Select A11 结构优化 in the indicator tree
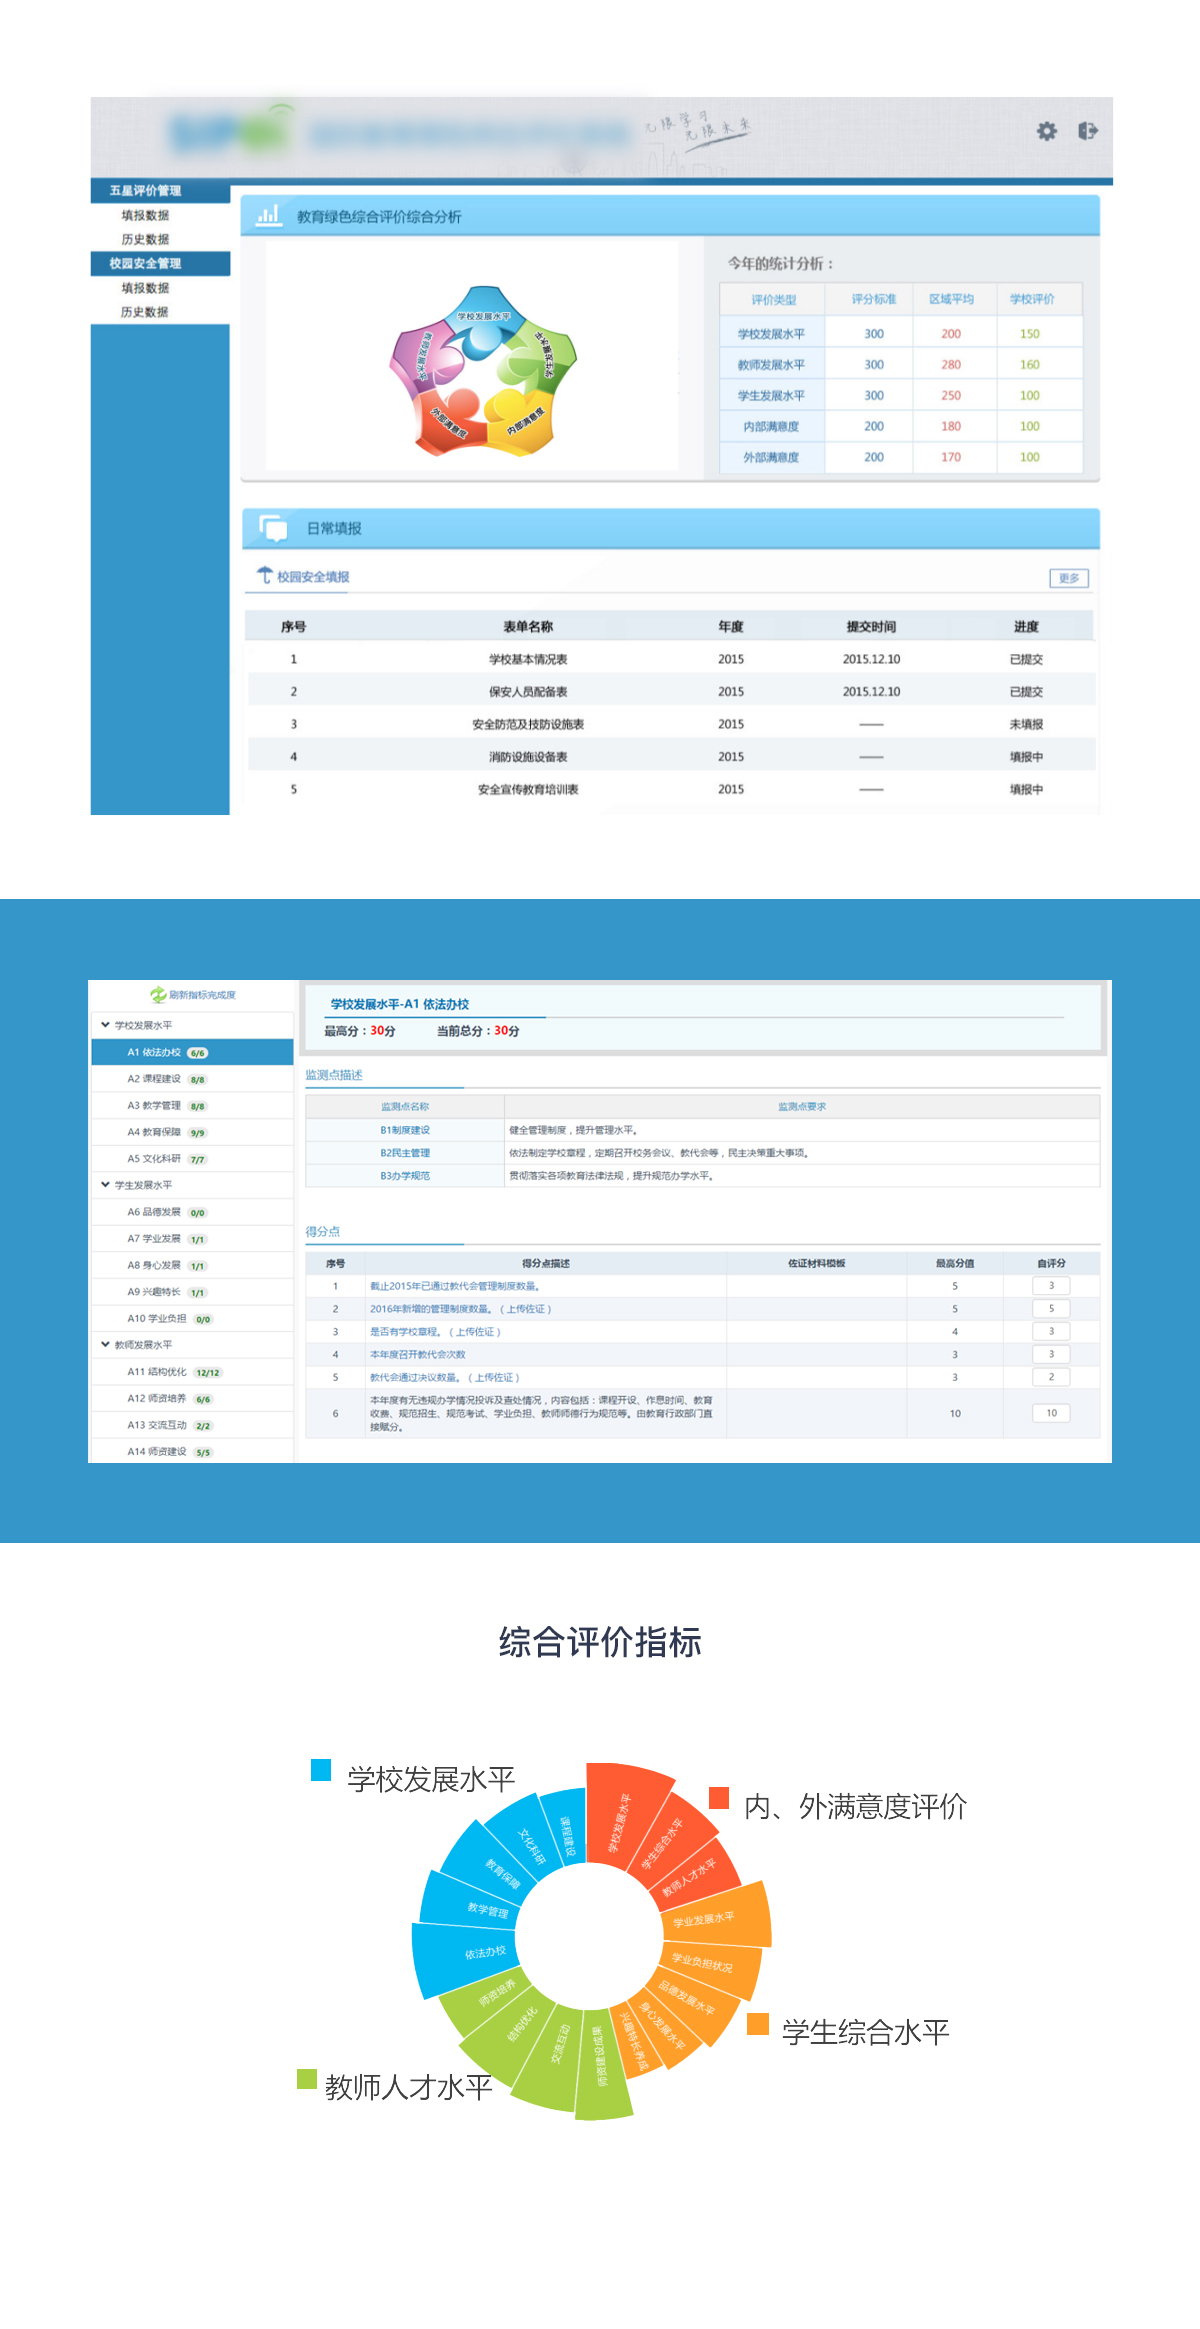This screenshot has height=2329, width=1200. [x=157, y=1372]
